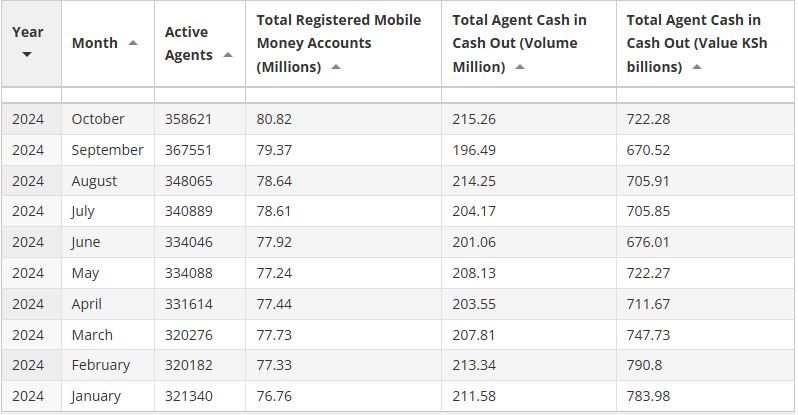Click the sort arrow under Year header
Viewport: 798px width, 415px height.
click(x=27, y=54)
